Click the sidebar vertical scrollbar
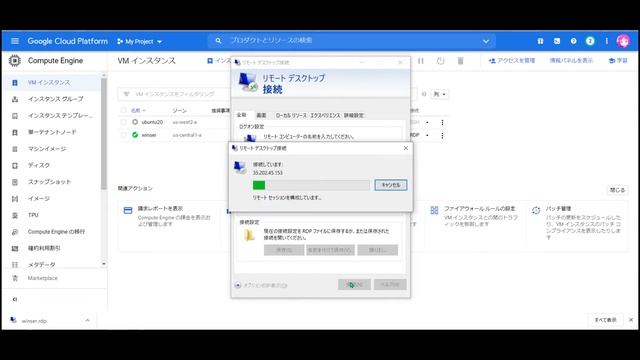 104,135
